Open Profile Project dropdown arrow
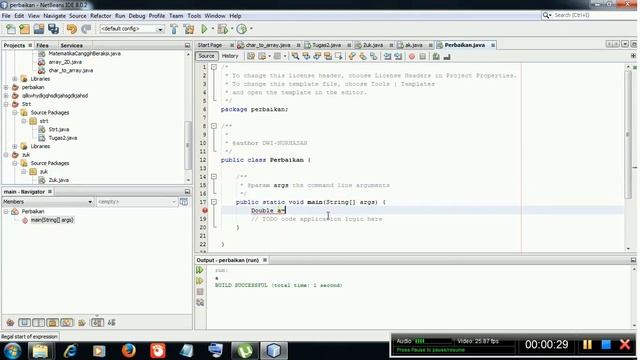Viewport: 640px width, 360px height. click(x=251, y=29)
